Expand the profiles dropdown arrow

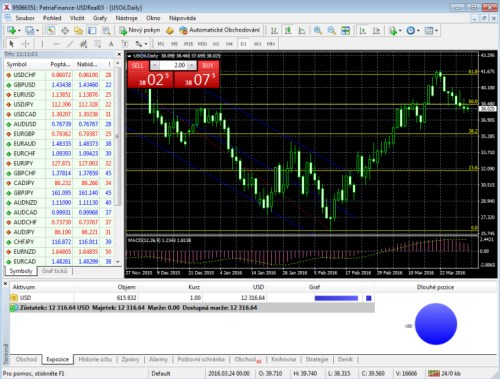37,31
